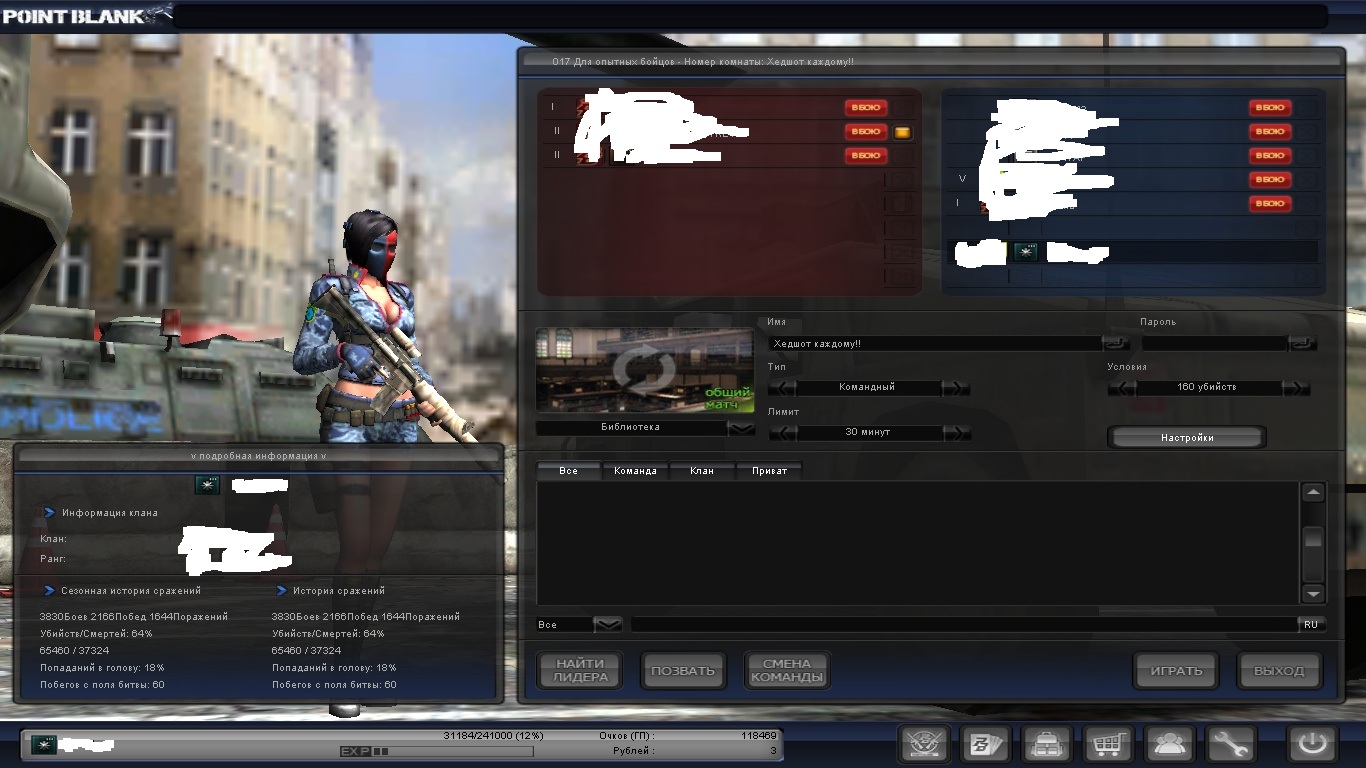This screenshot has height=768, width=1366.
Task: Confirm room name with the enter arrow icon
Action: point(1114,343)
